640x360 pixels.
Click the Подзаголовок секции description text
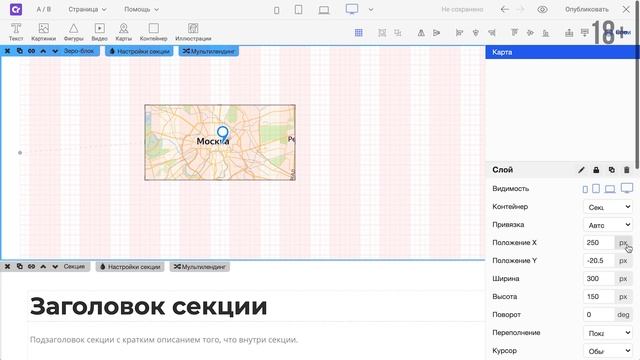click(x=164, y=340)
